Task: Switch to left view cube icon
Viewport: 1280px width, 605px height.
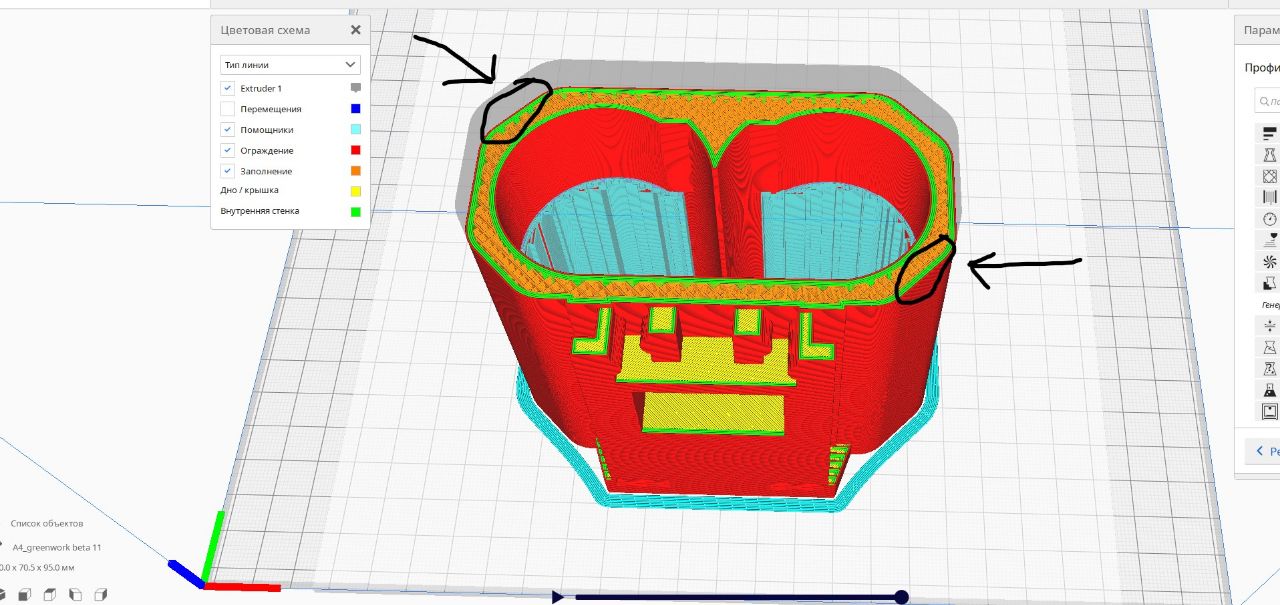Action: click(75, 594)
